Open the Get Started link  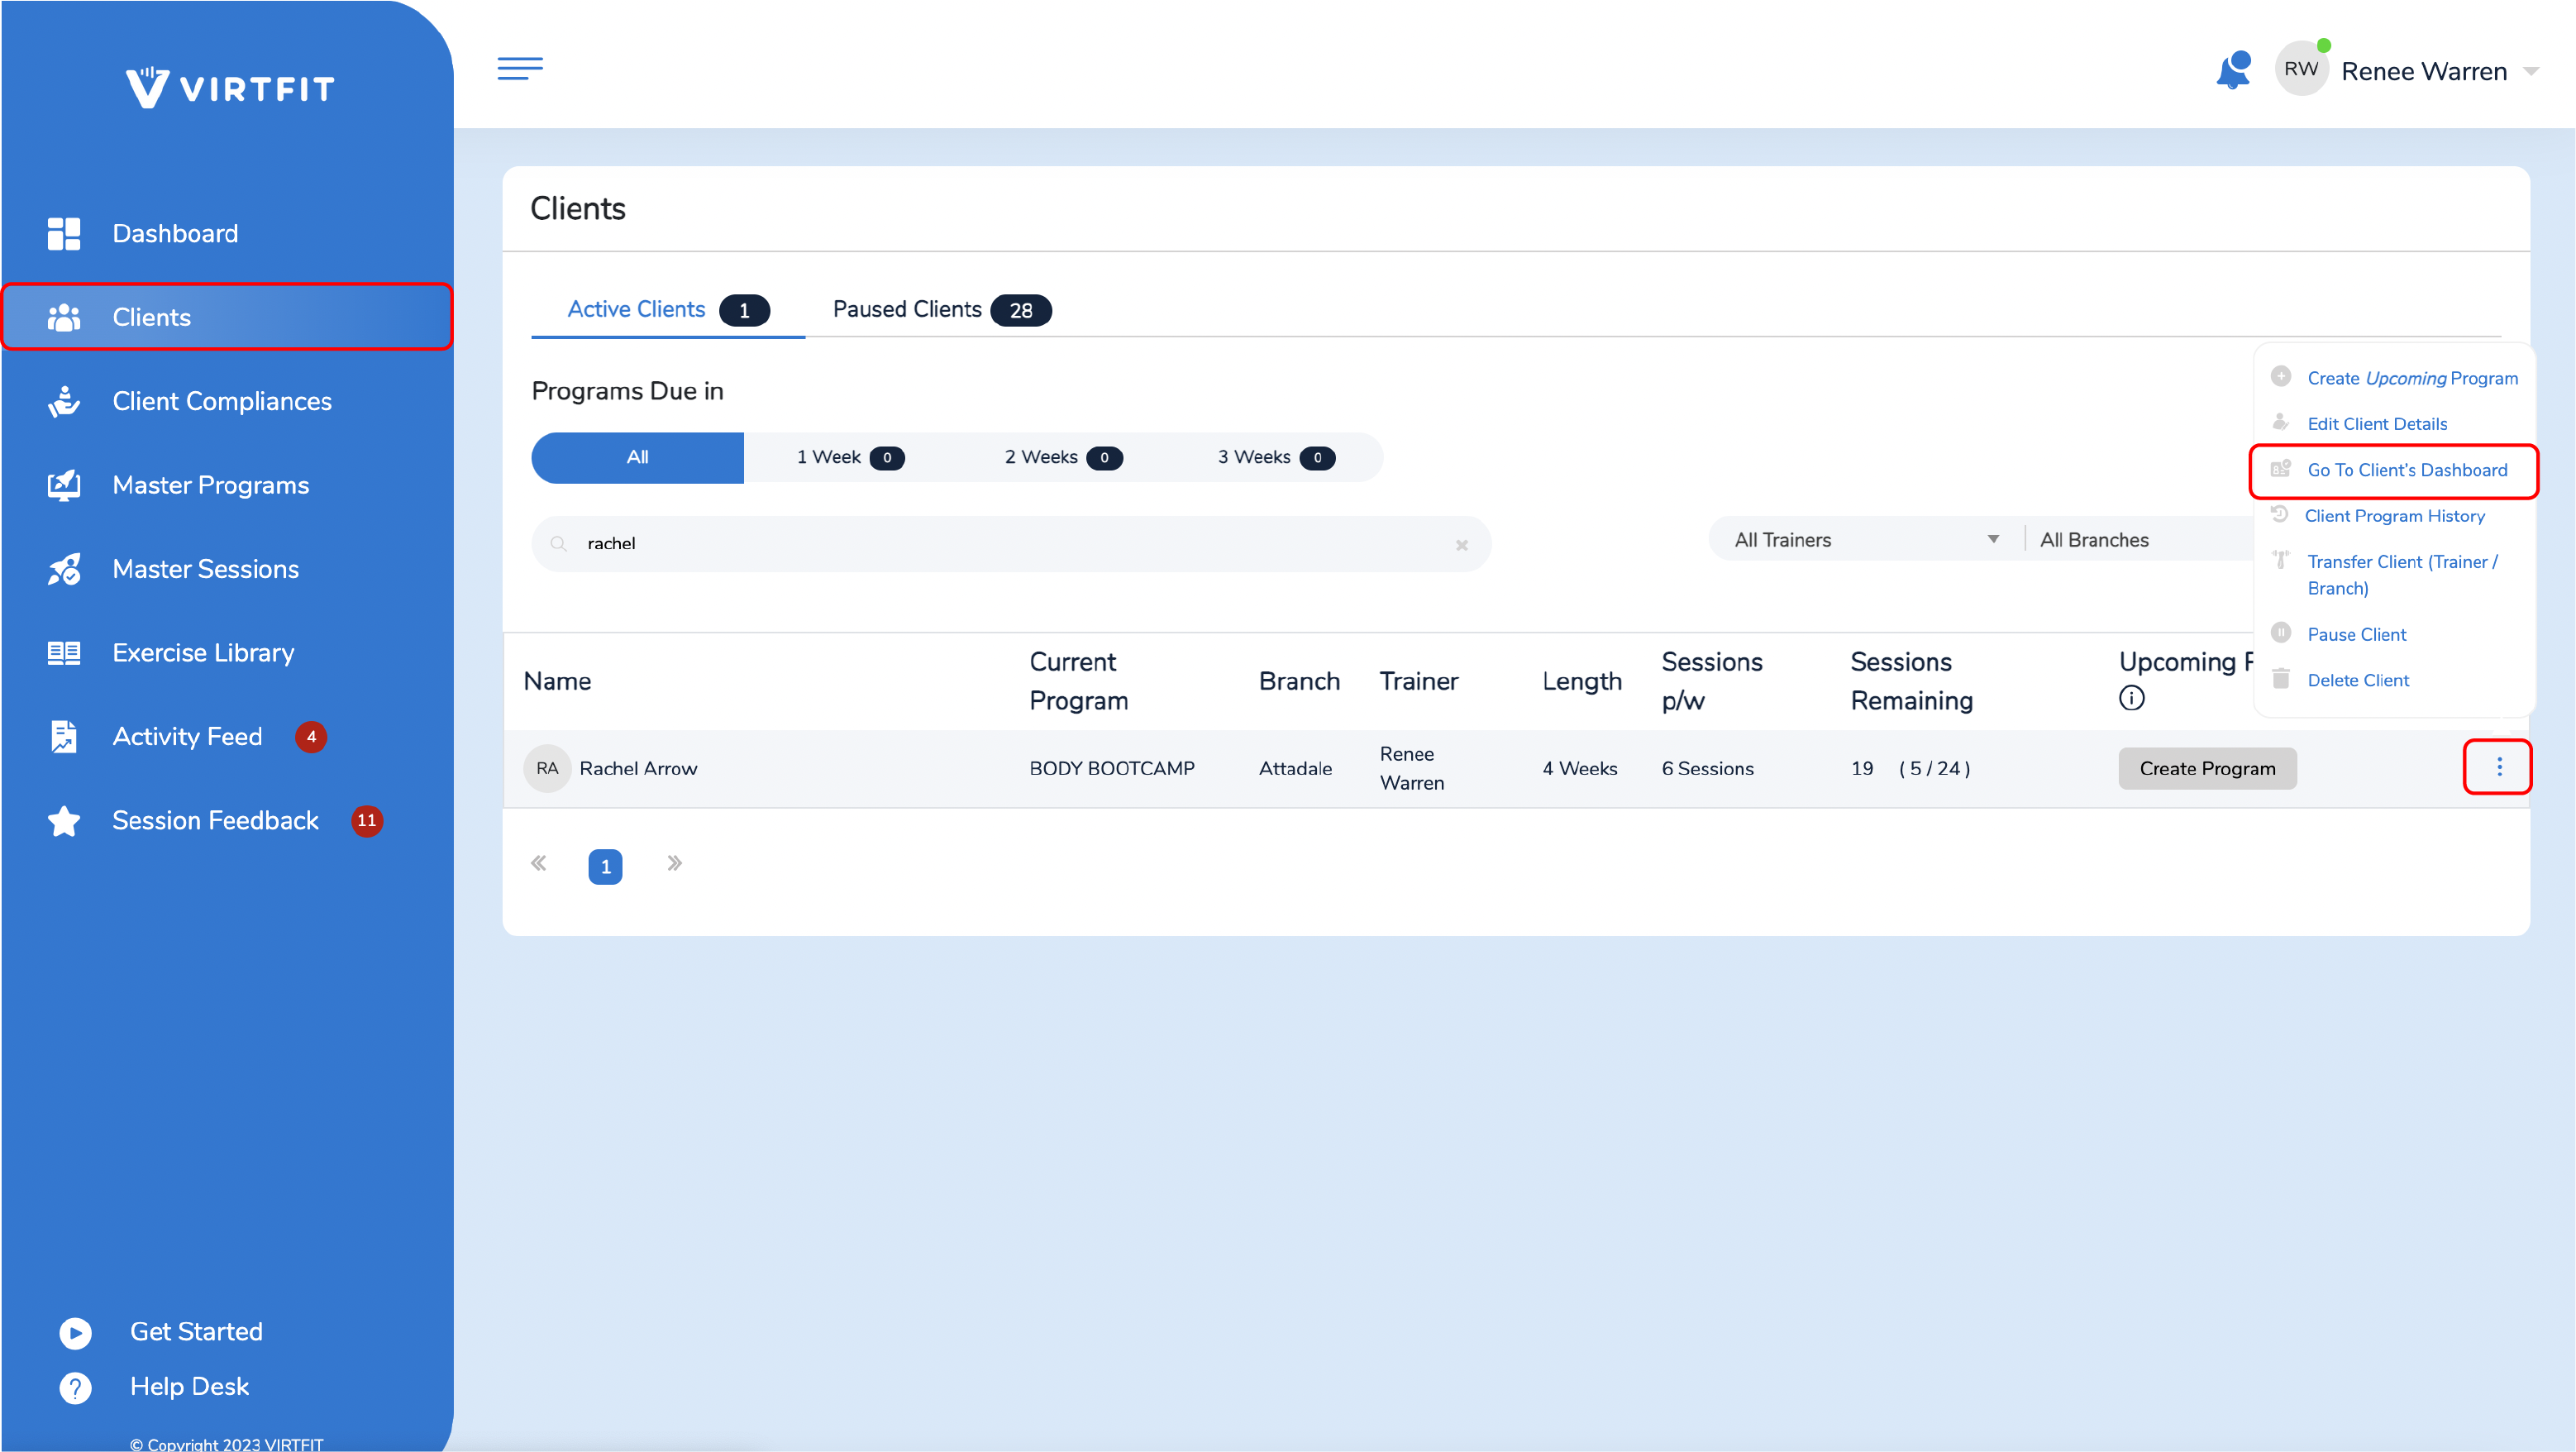tap(196, 1332)
